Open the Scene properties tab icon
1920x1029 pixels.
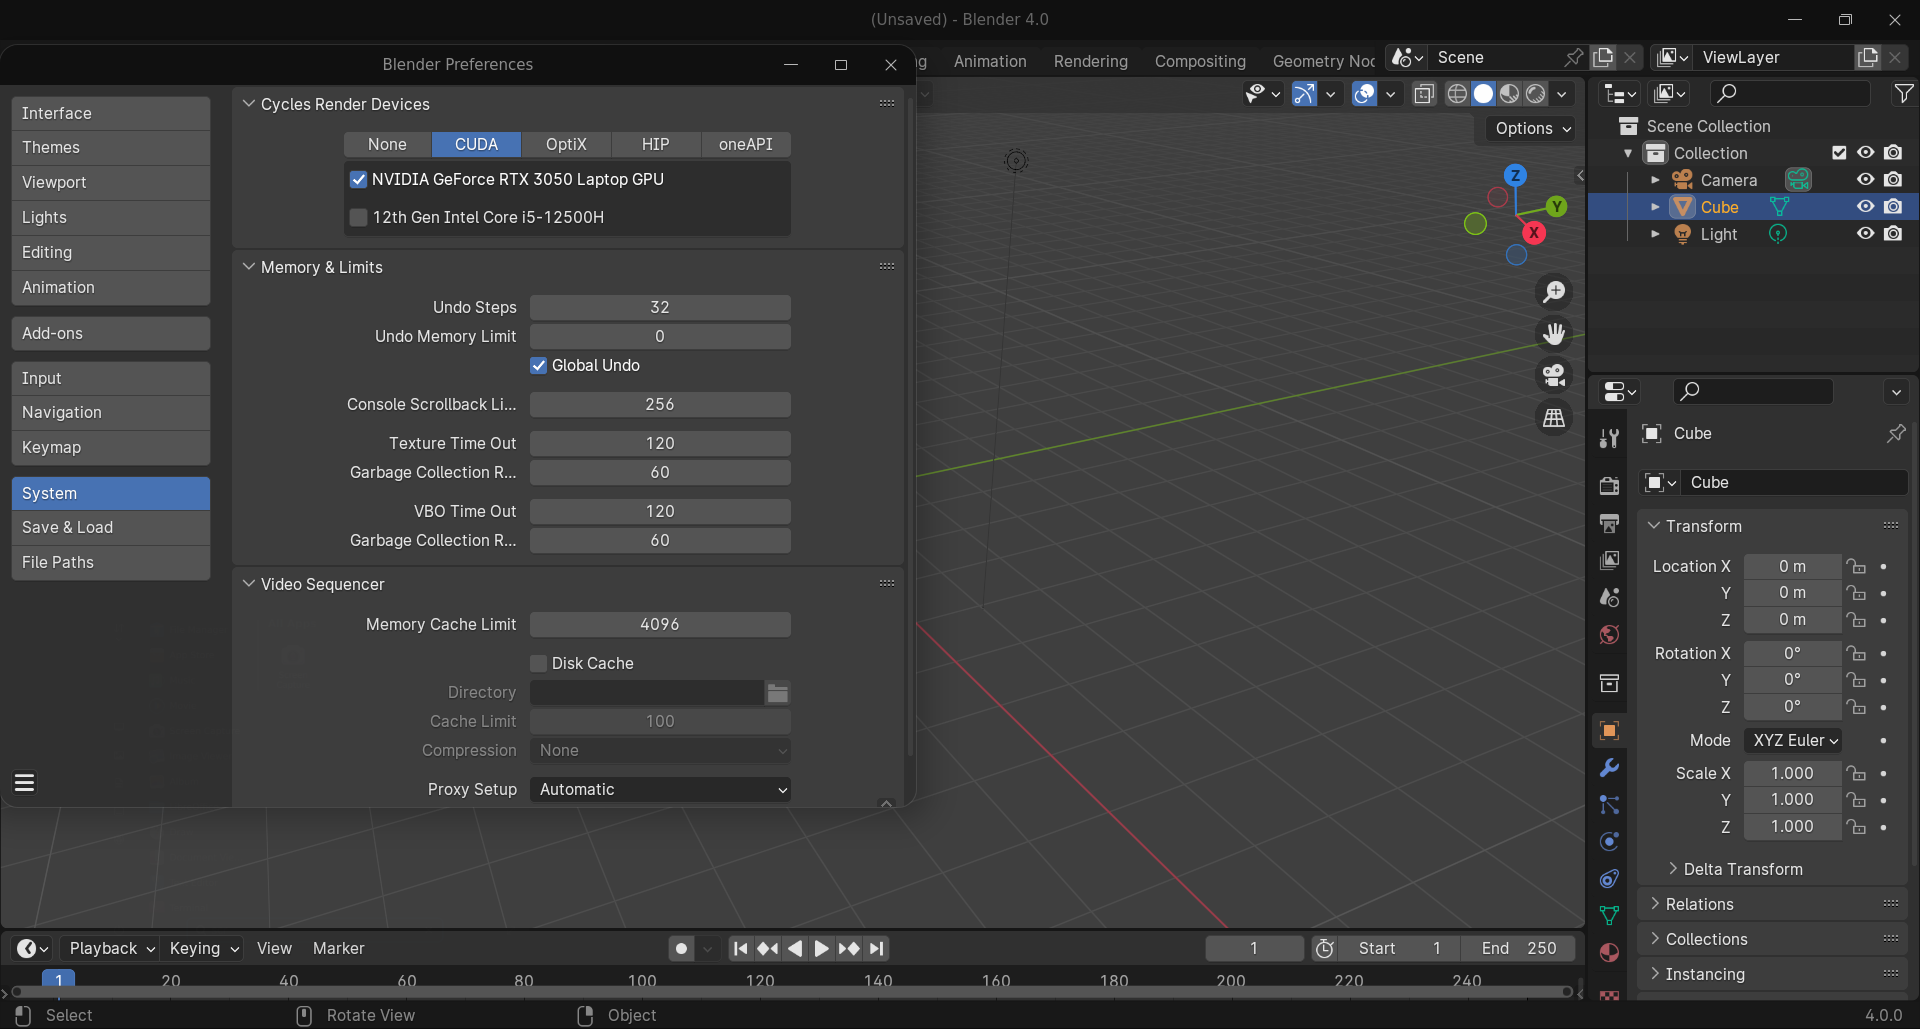[1609, 597]
